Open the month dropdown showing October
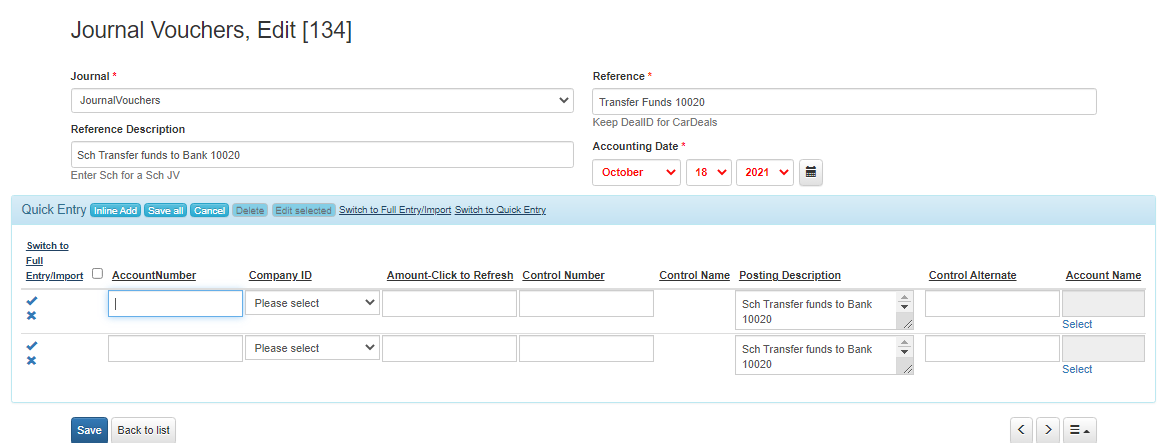The image size is (1163, 443). coord(636,172)
